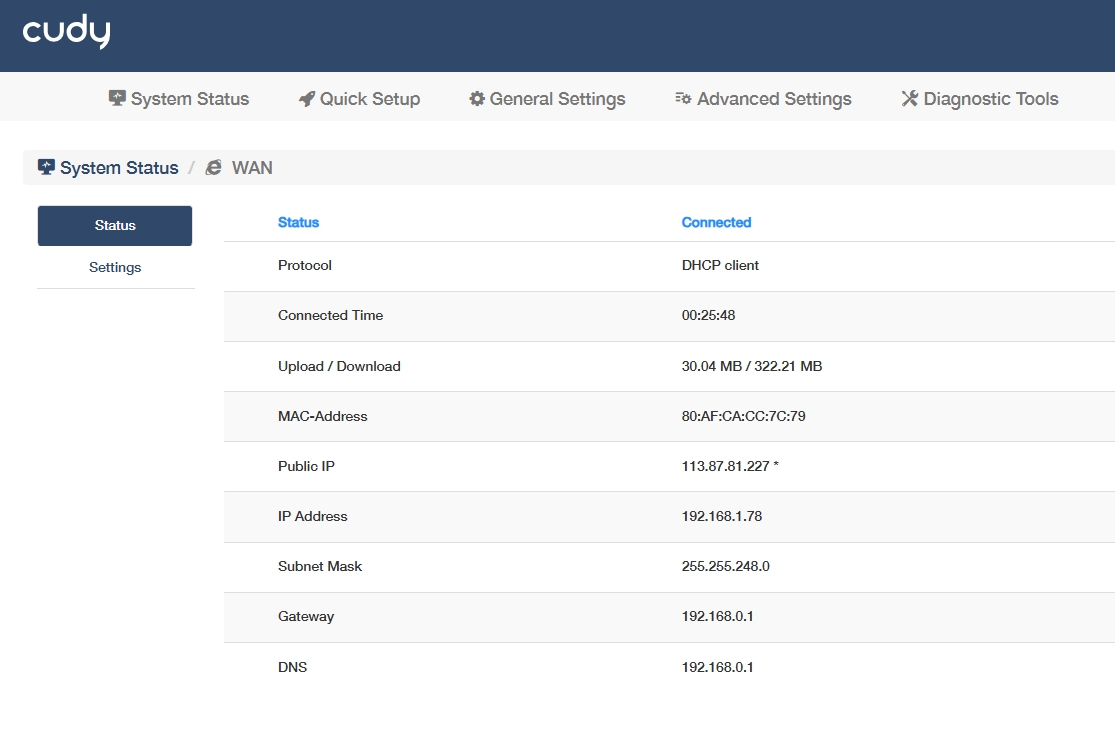Click the MAC-Address value 80:AF:CA:CC:7C:79
Image resolution: width=1115 pixels, height=731 pixels.
pyautogui.click(x=743, y=416)
